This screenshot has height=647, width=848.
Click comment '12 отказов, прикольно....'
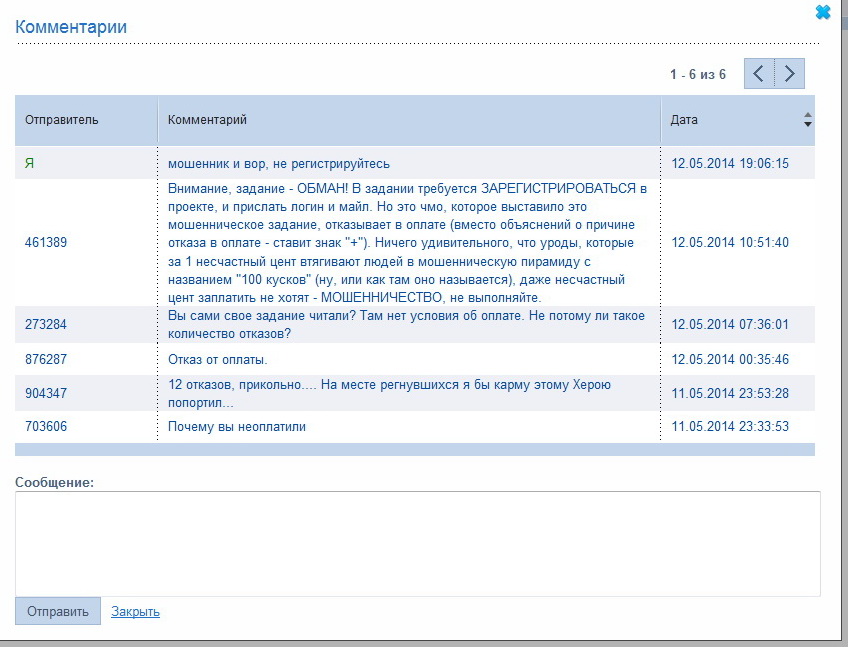coord(389,394)
